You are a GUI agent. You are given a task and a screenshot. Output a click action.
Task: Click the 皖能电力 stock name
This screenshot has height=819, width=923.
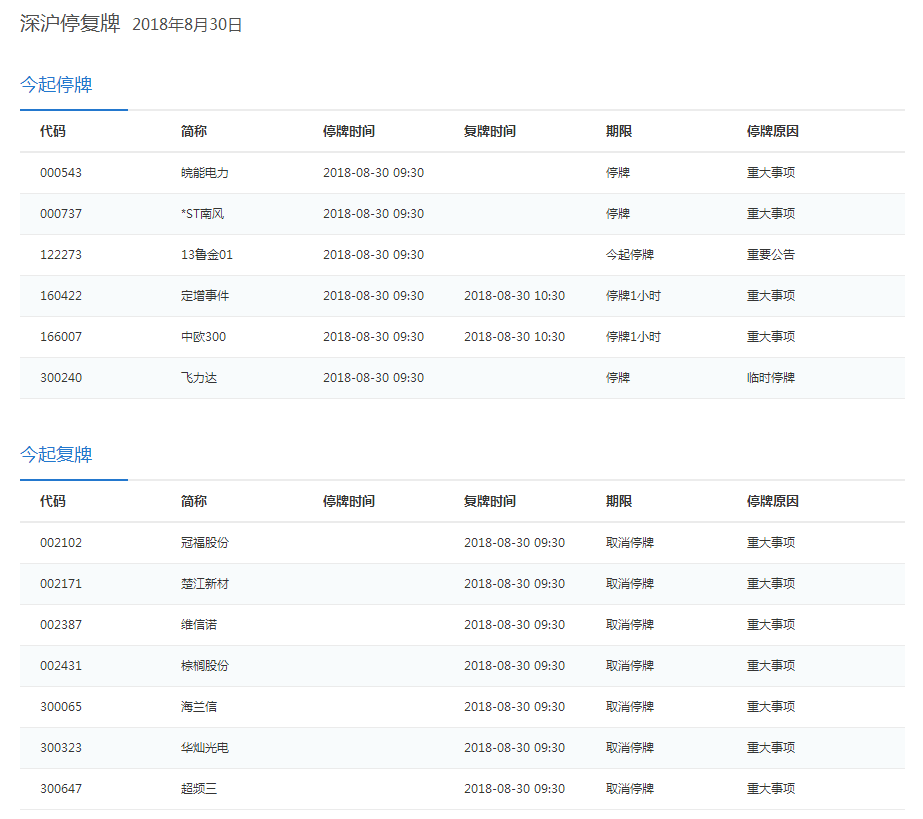(x=205, y=173)
